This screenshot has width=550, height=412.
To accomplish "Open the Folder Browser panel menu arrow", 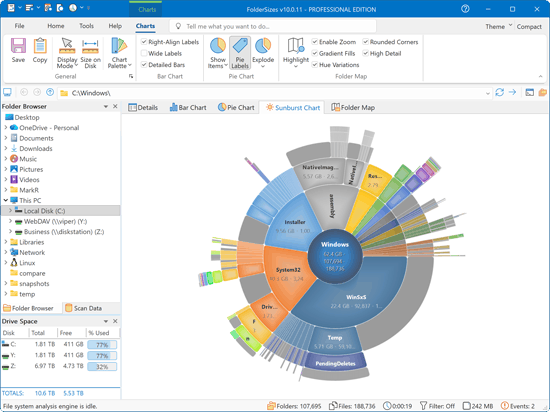I will click(x=106, y=106).
